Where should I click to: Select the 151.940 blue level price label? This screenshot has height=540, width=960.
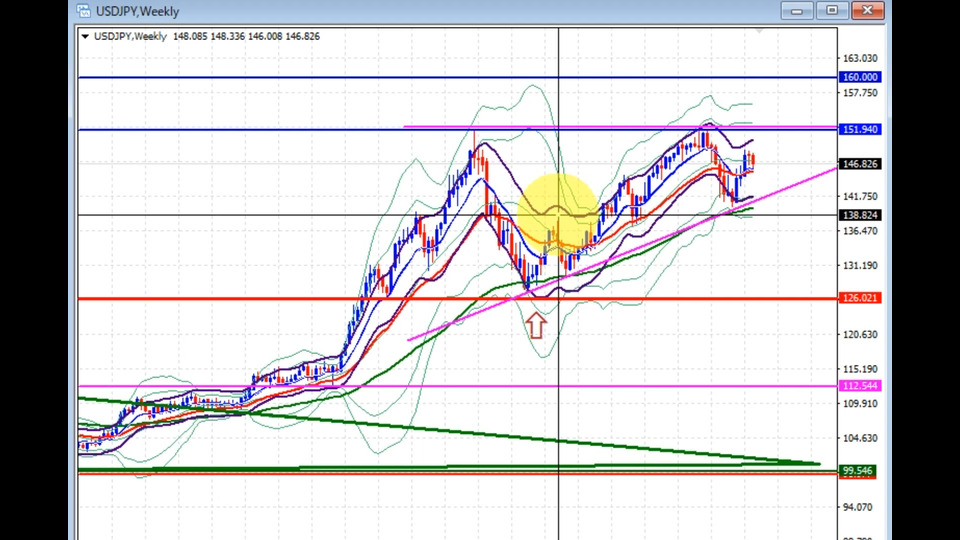860,129
